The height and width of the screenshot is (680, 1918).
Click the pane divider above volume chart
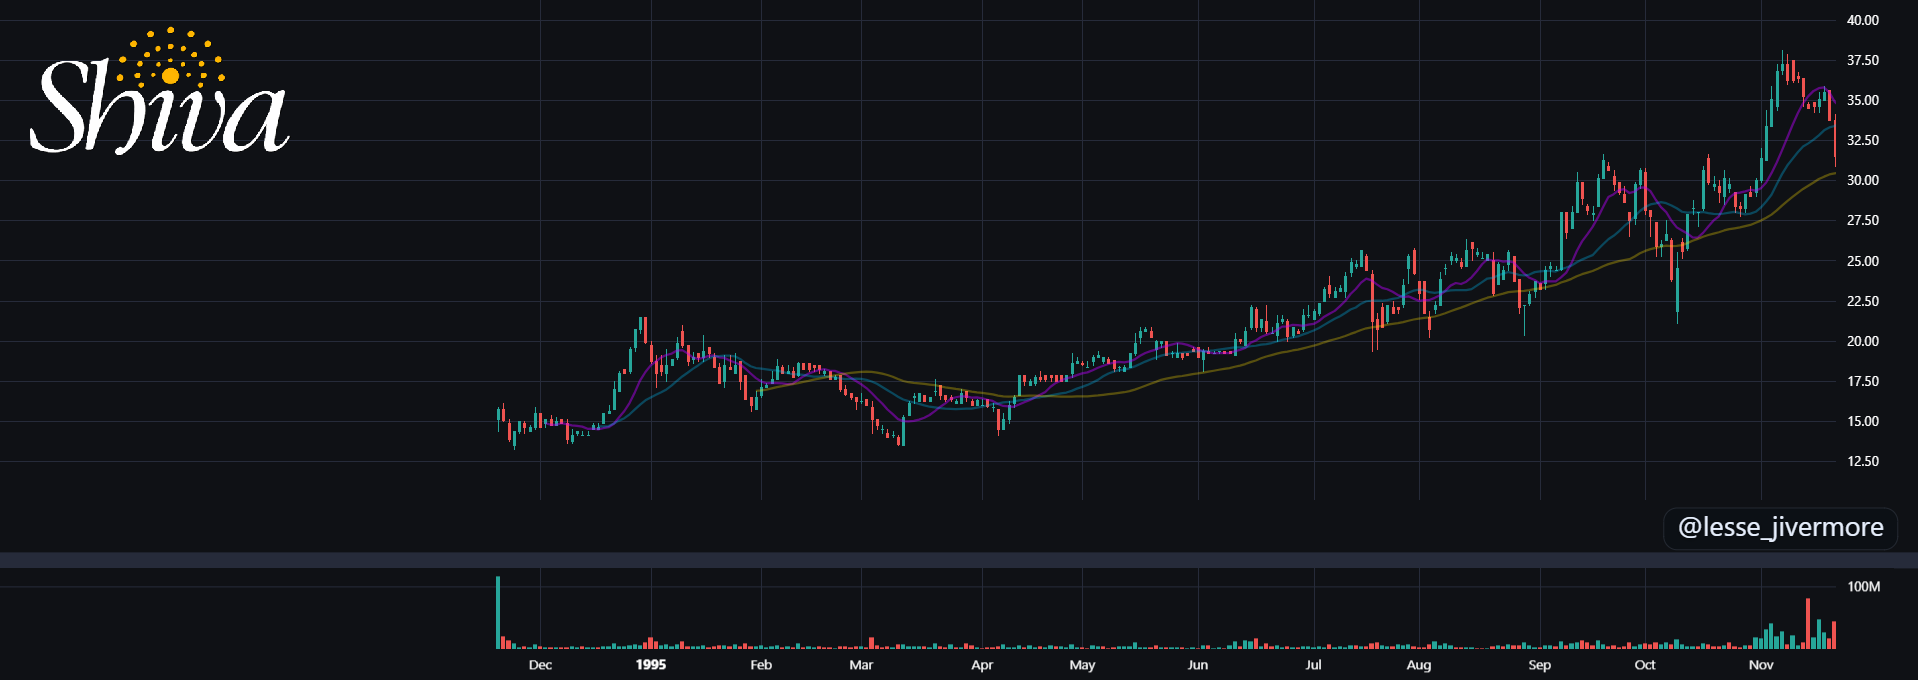click(959, 560)
